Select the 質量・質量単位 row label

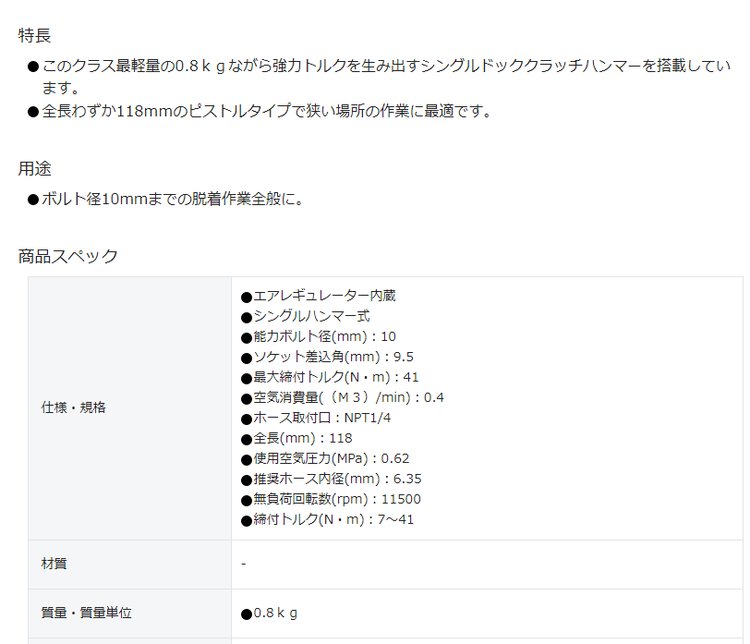pyautogui.click(x=86, y=613)
